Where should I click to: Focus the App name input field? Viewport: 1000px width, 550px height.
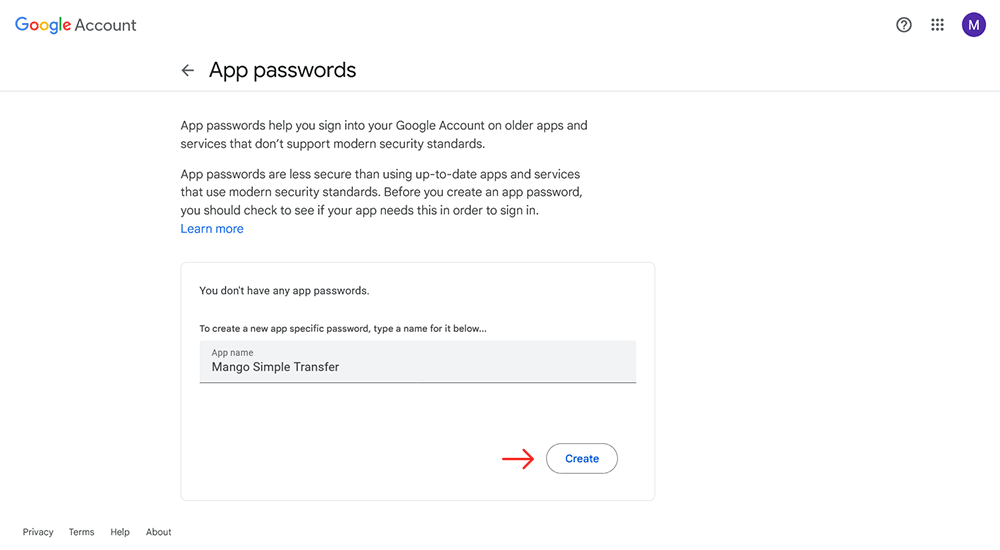pos(418,362)
